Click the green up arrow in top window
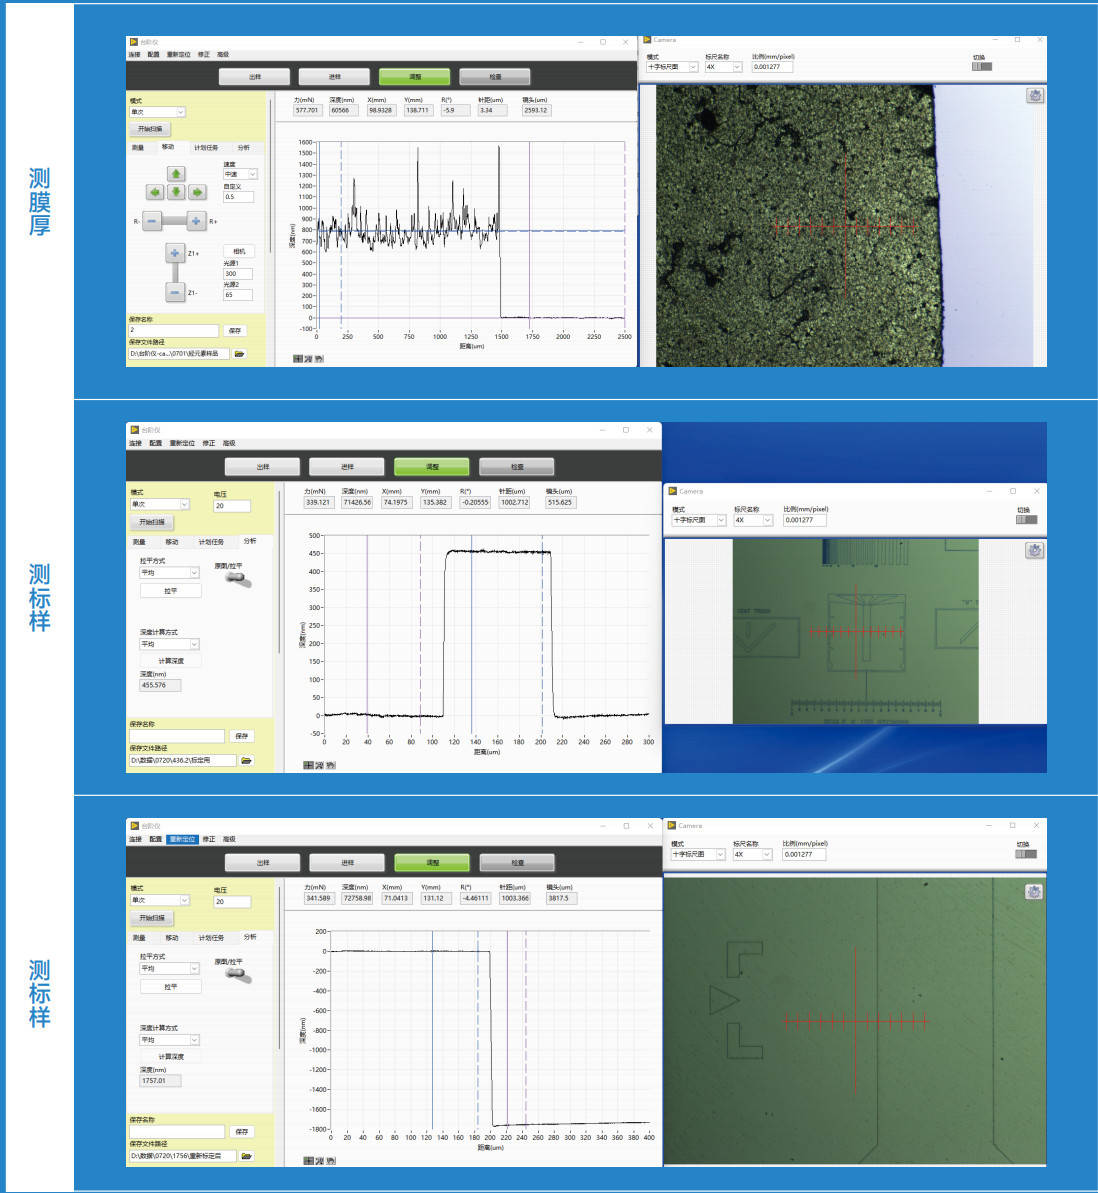This screenshot has height=1193, width=1098. pyautogui.click(x=176, y=174)
